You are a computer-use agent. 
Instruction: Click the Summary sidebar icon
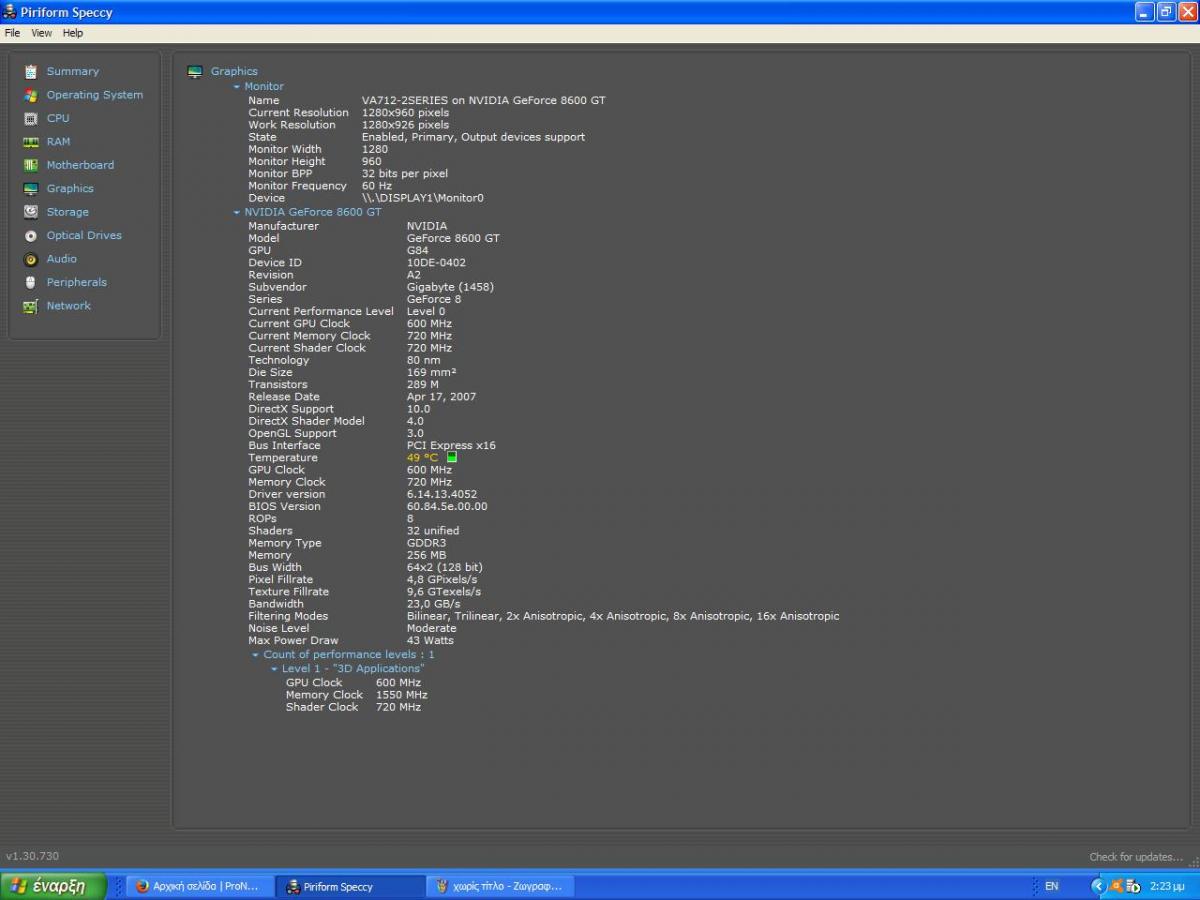click(x=31, y=72)
